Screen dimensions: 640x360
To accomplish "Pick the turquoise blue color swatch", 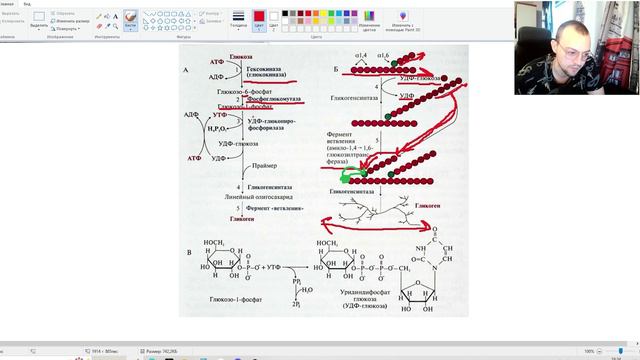I will 339,13.
